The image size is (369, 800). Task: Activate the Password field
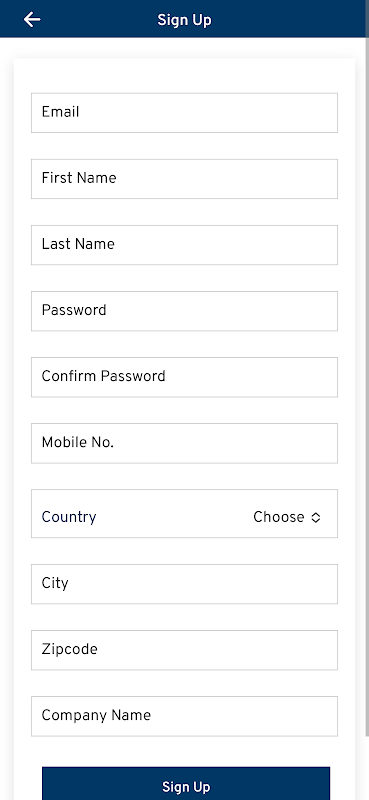pyautogui.click(x=184, y=311)
